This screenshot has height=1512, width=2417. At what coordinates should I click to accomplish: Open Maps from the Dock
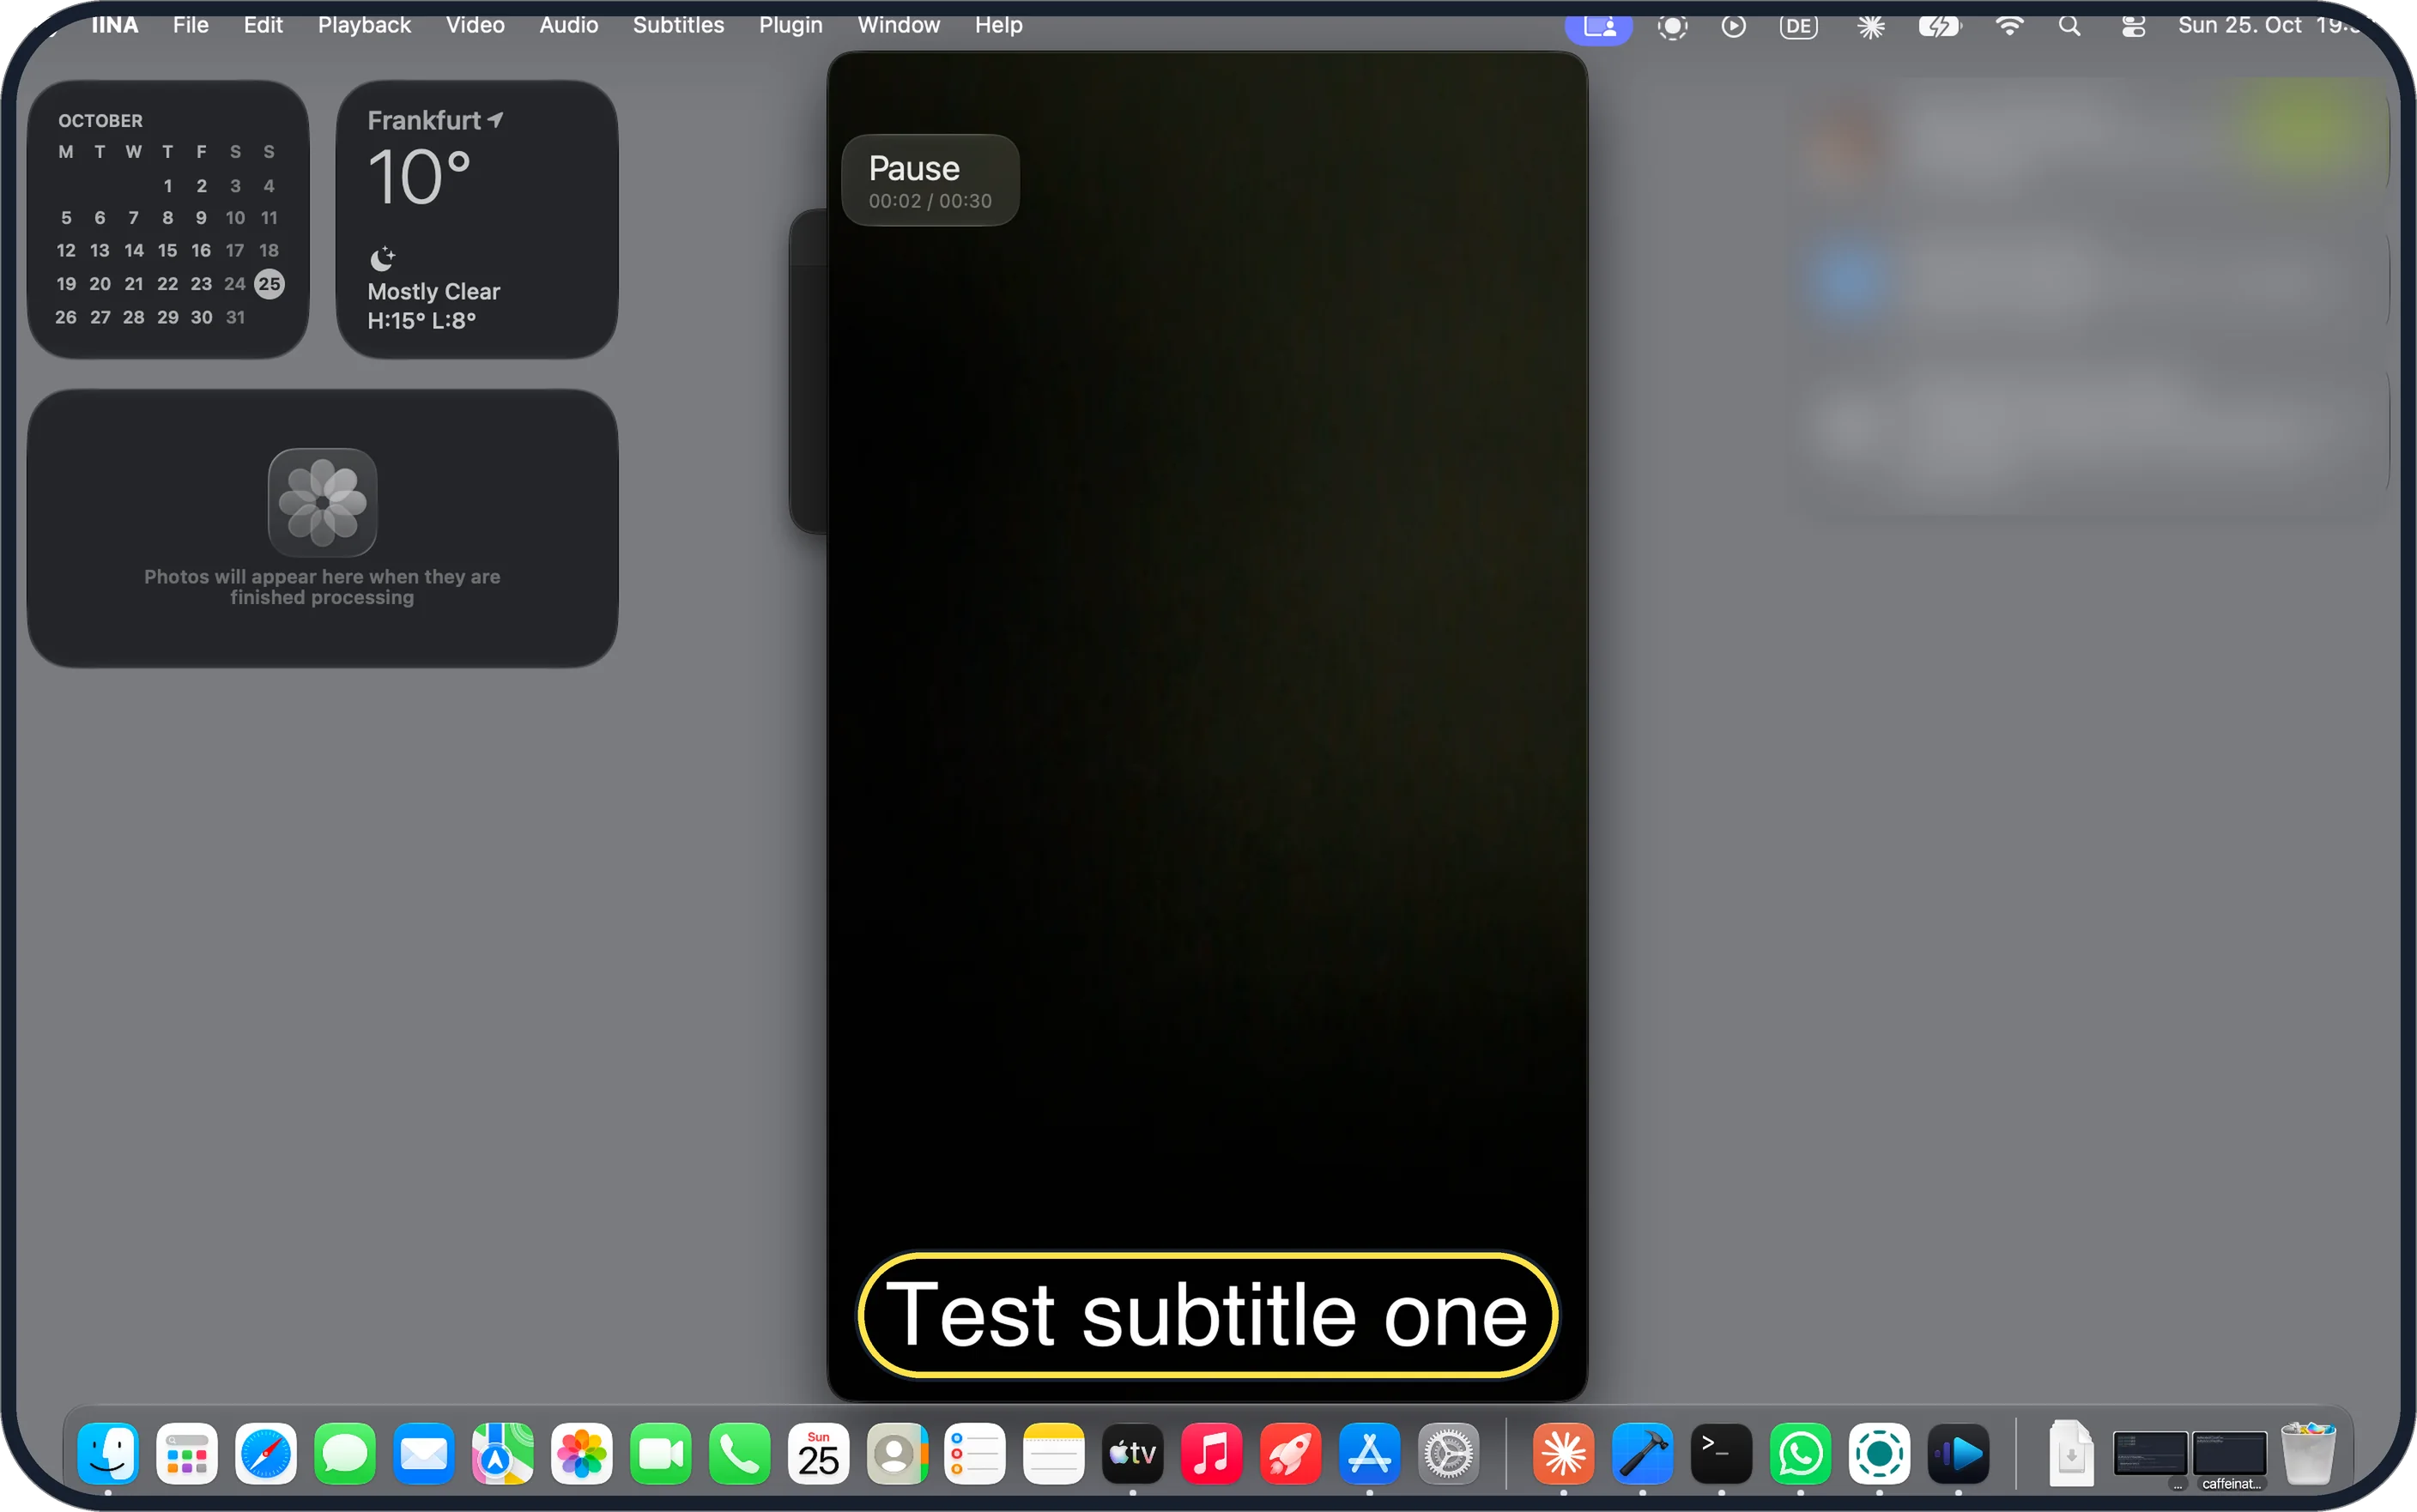pos(503,1454)
